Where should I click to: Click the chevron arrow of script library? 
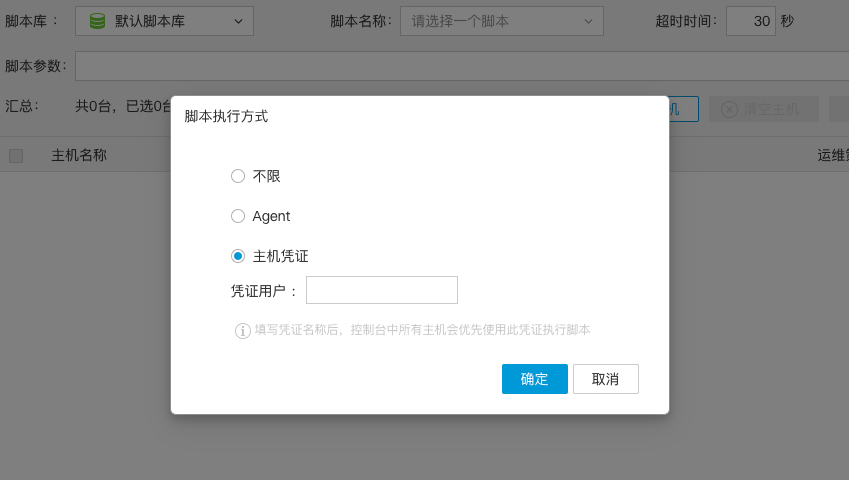[x=238, y=21]
